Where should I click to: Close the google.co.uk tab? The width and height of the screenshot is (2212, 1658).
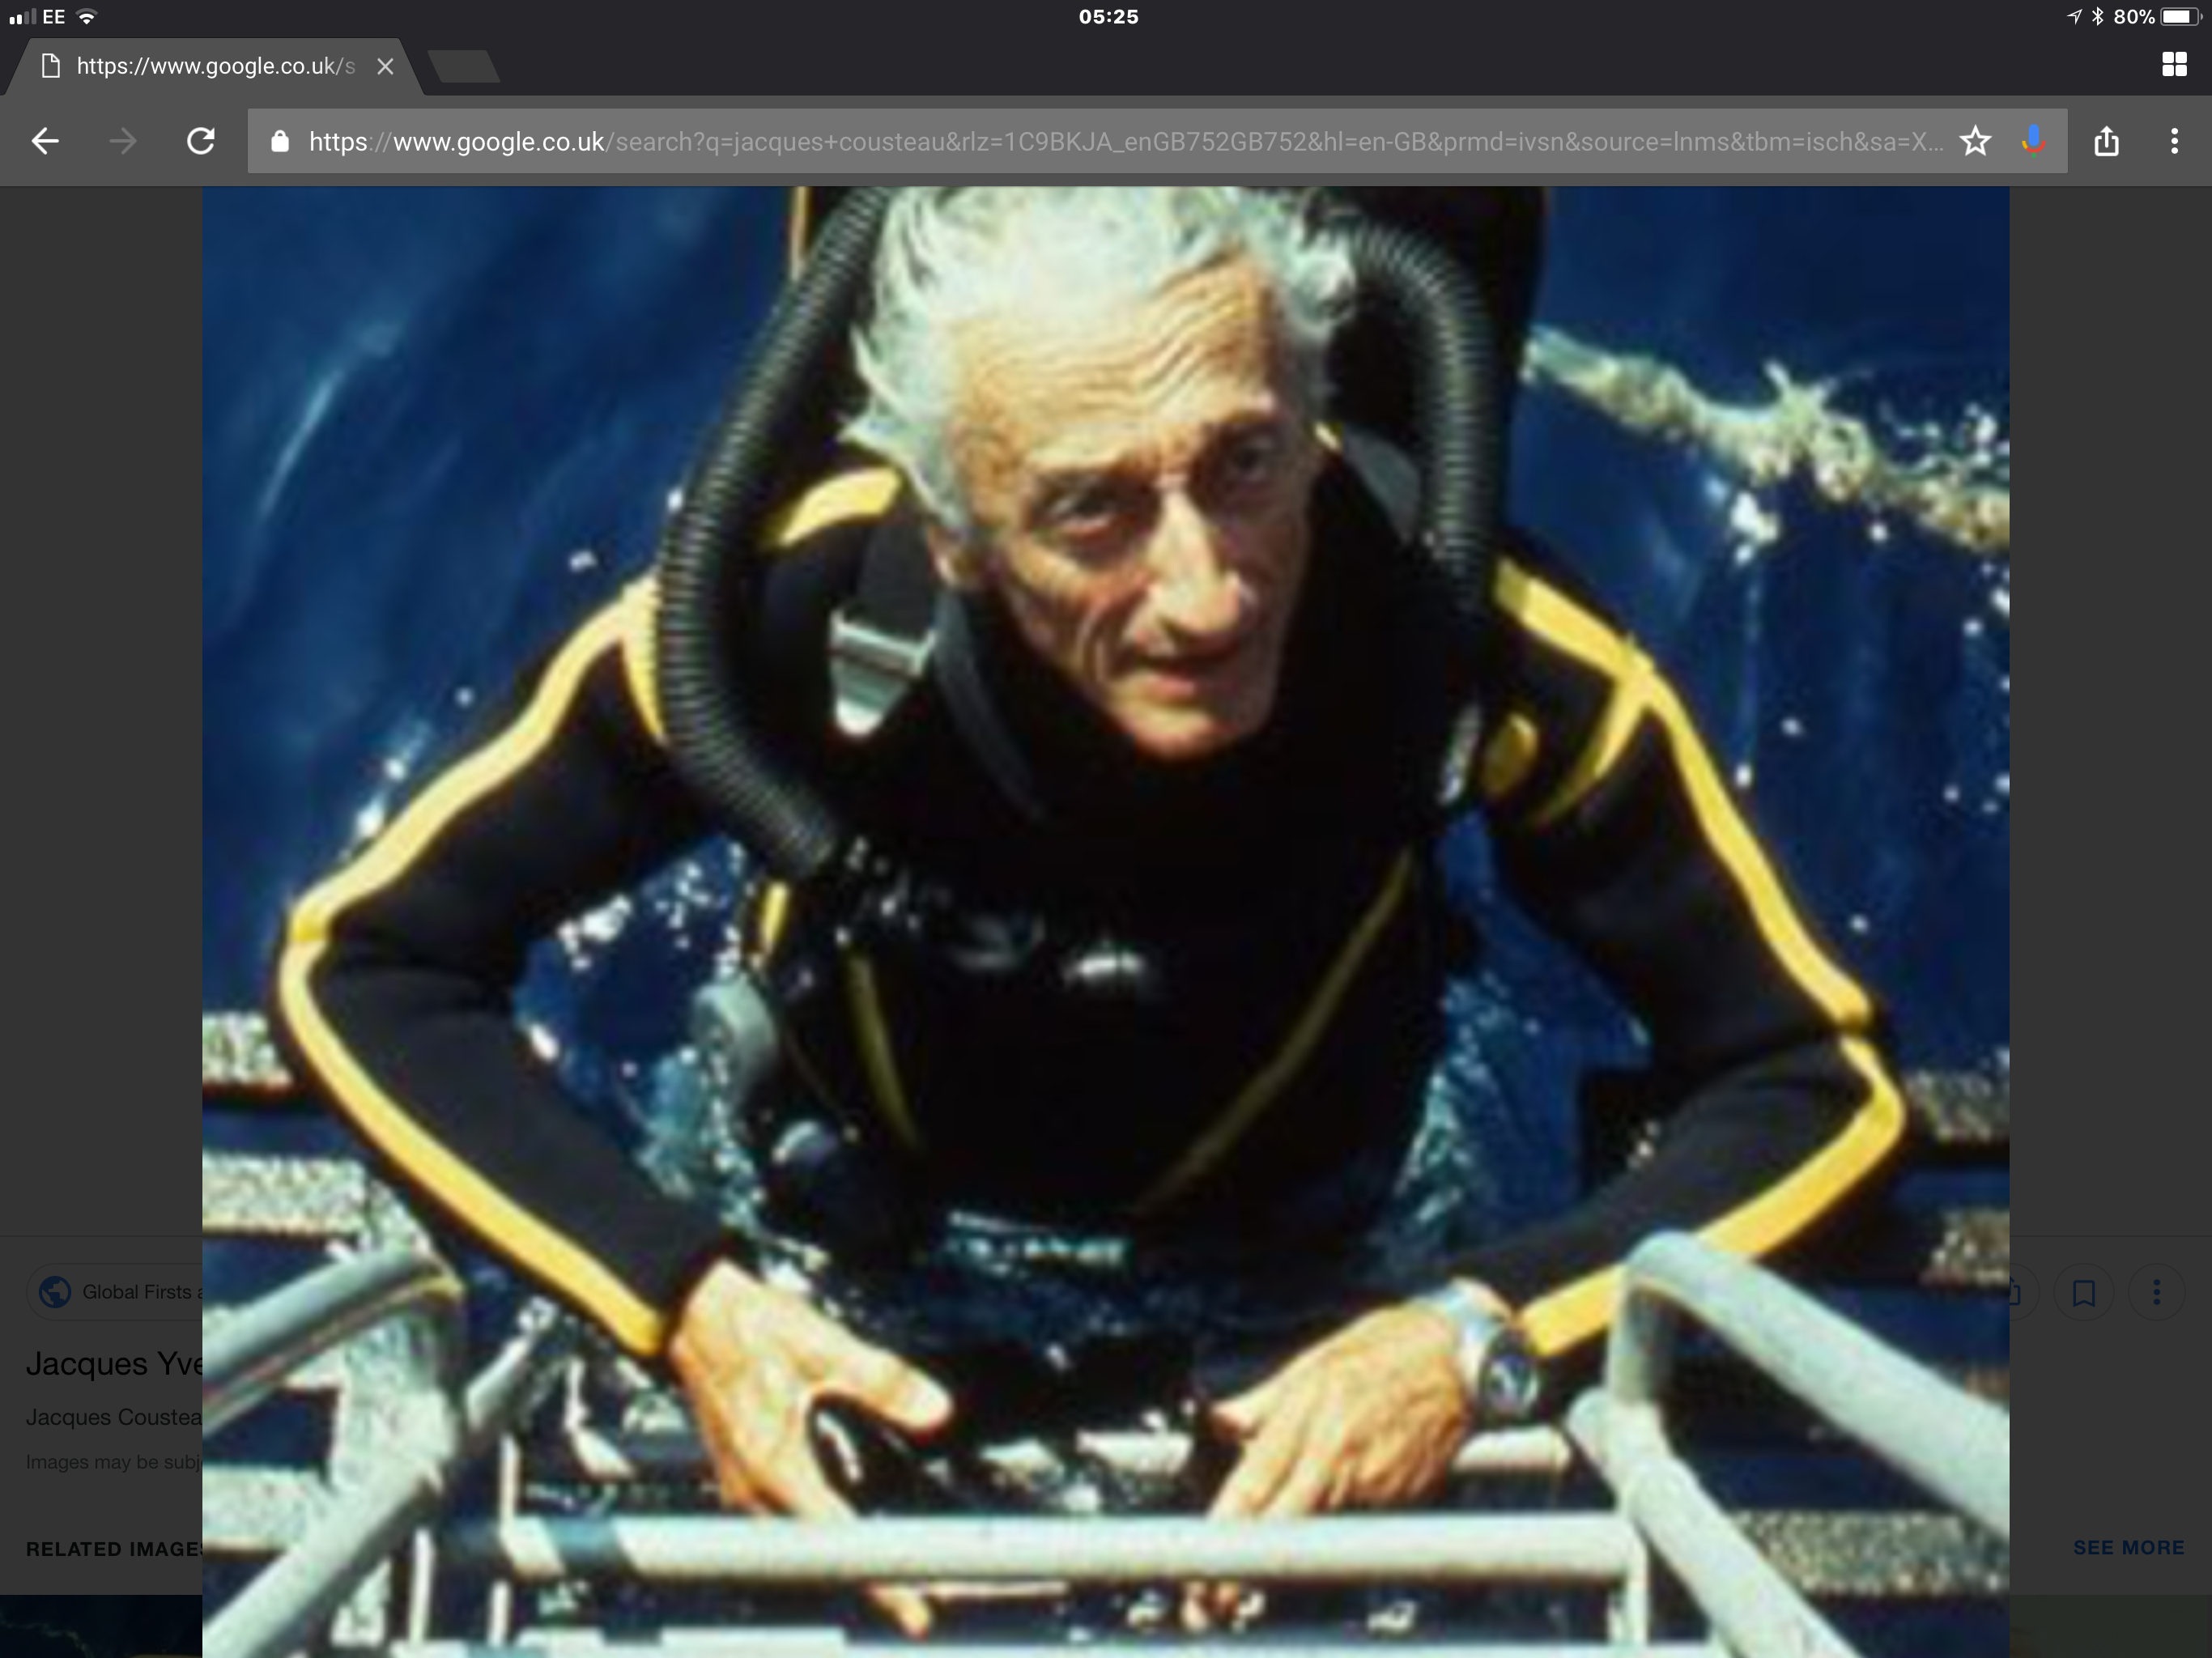(x=385, y=66)
